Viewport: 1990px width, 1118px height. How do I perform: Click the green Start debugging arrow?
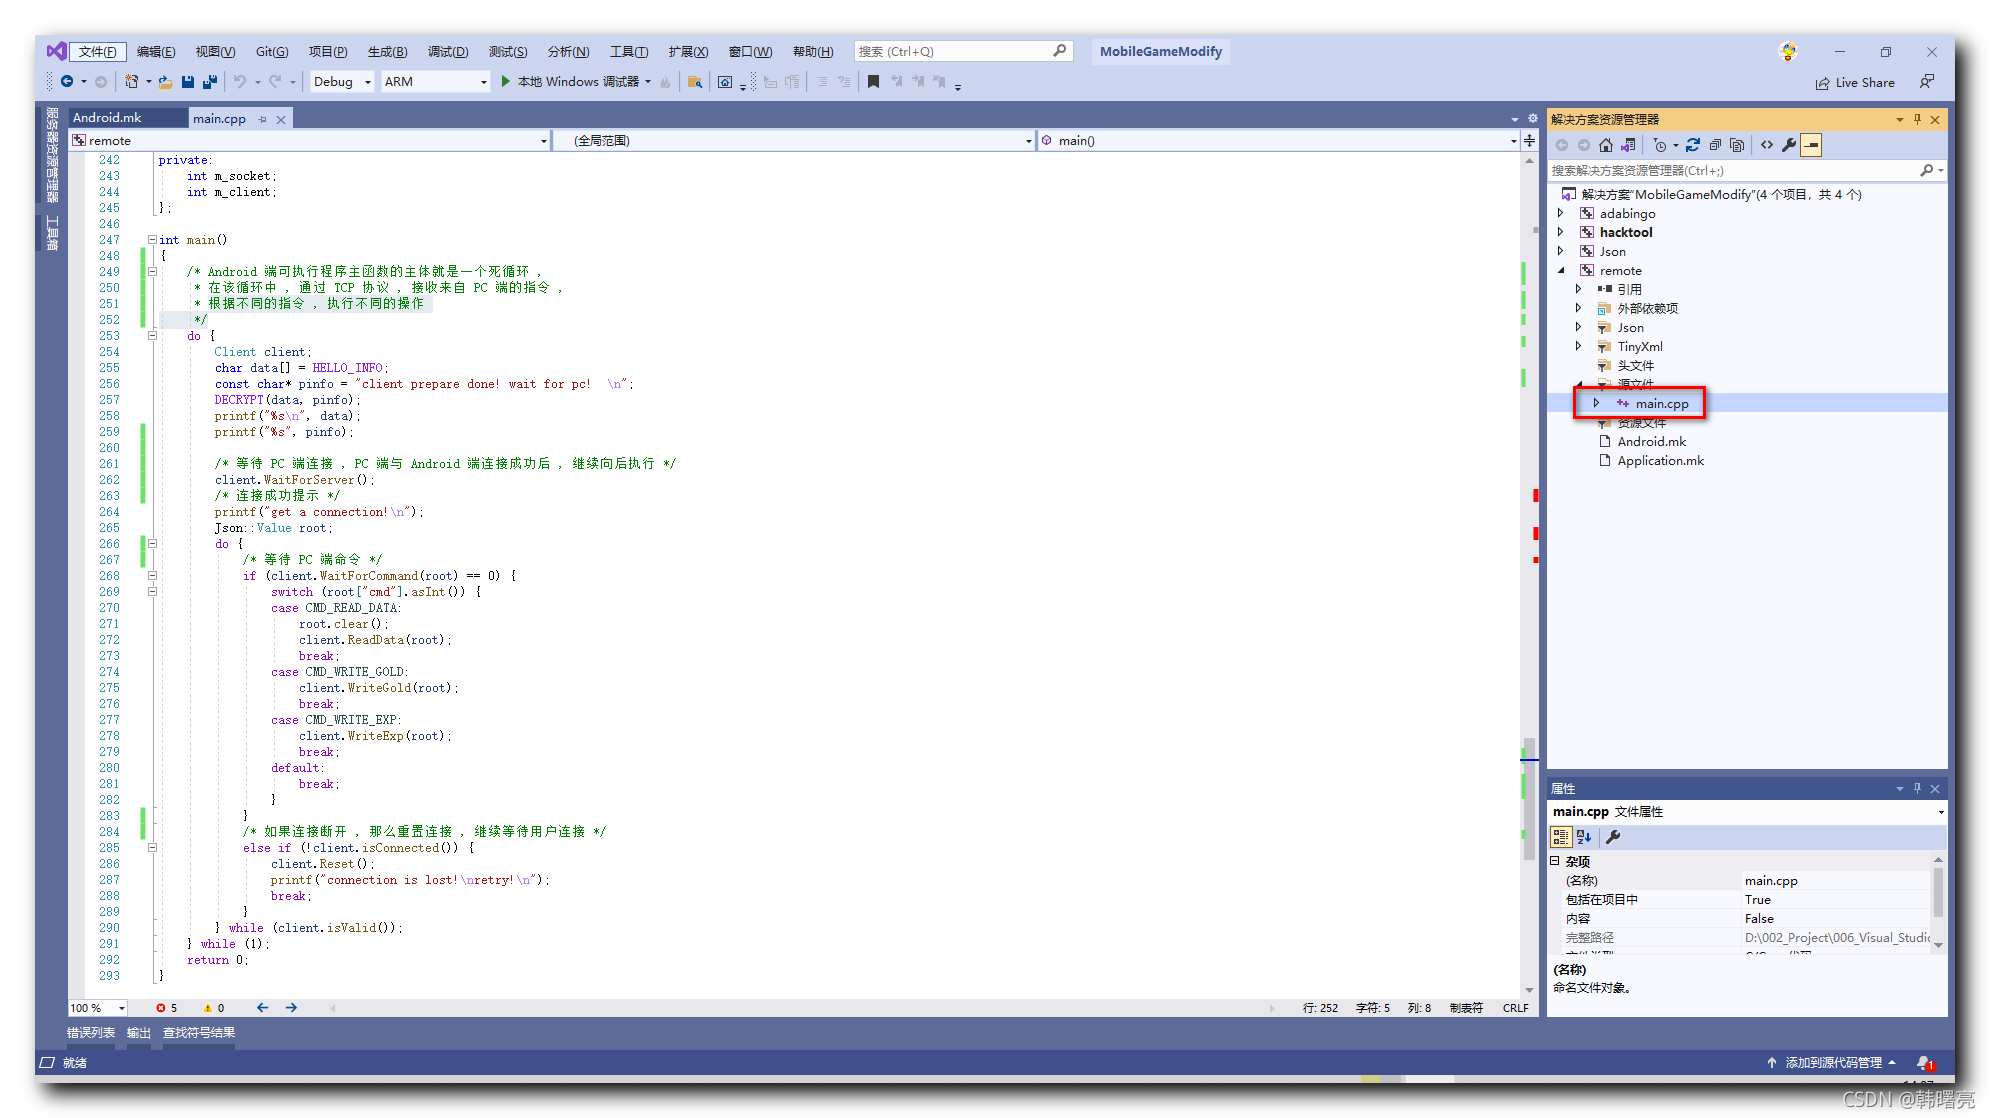pyautogui.click(x=506, y=81)
